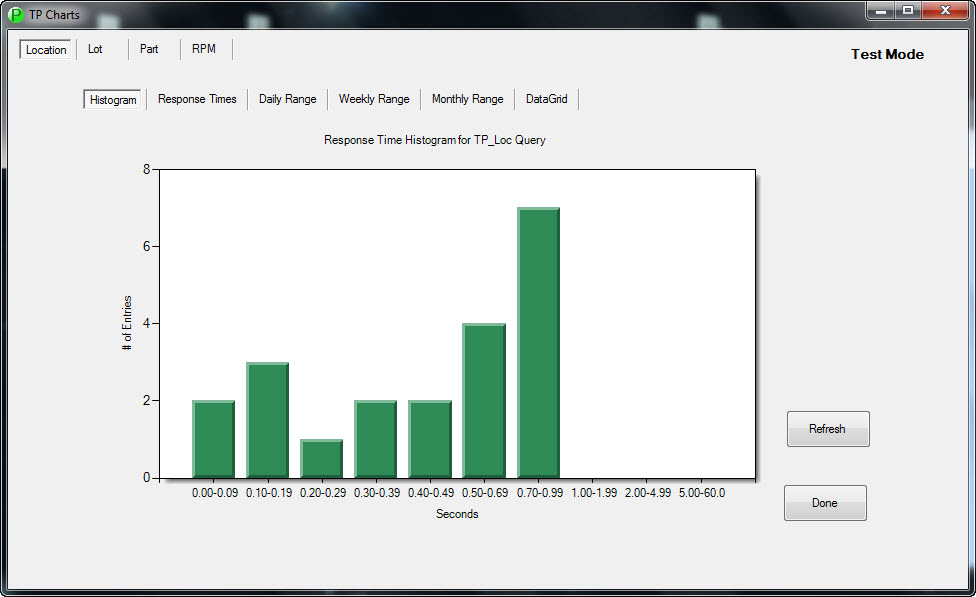This screenshot has width=976, height=597.
Task: Open the Part tab
Action: pyautogui.click(x=149, y=49)
